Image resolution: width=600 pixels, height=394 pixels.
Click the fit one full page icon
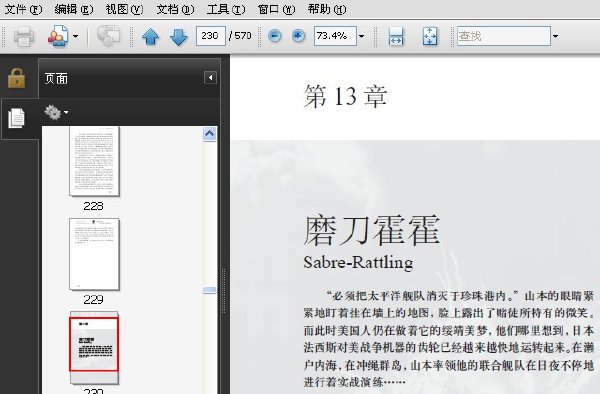[430, 36]
